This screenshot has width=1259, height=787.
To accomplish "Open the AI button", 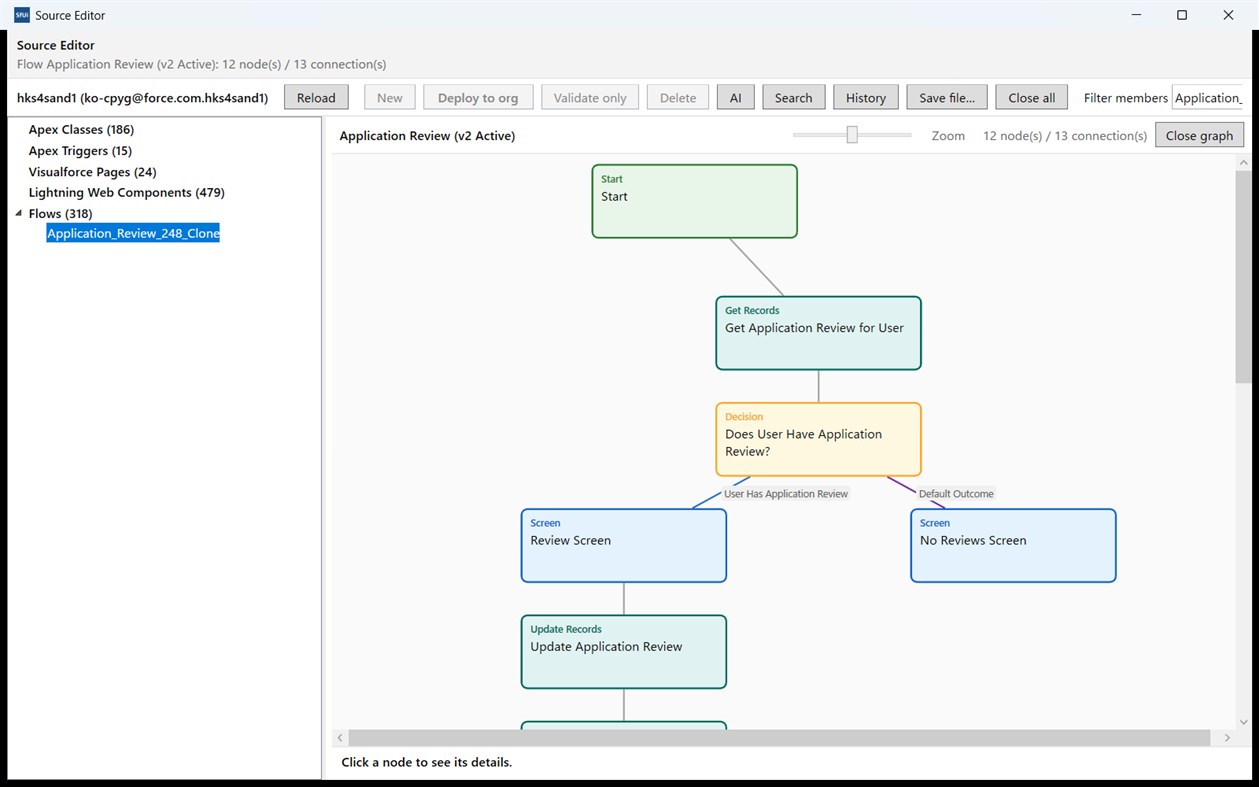I will (x=735, y=97).
